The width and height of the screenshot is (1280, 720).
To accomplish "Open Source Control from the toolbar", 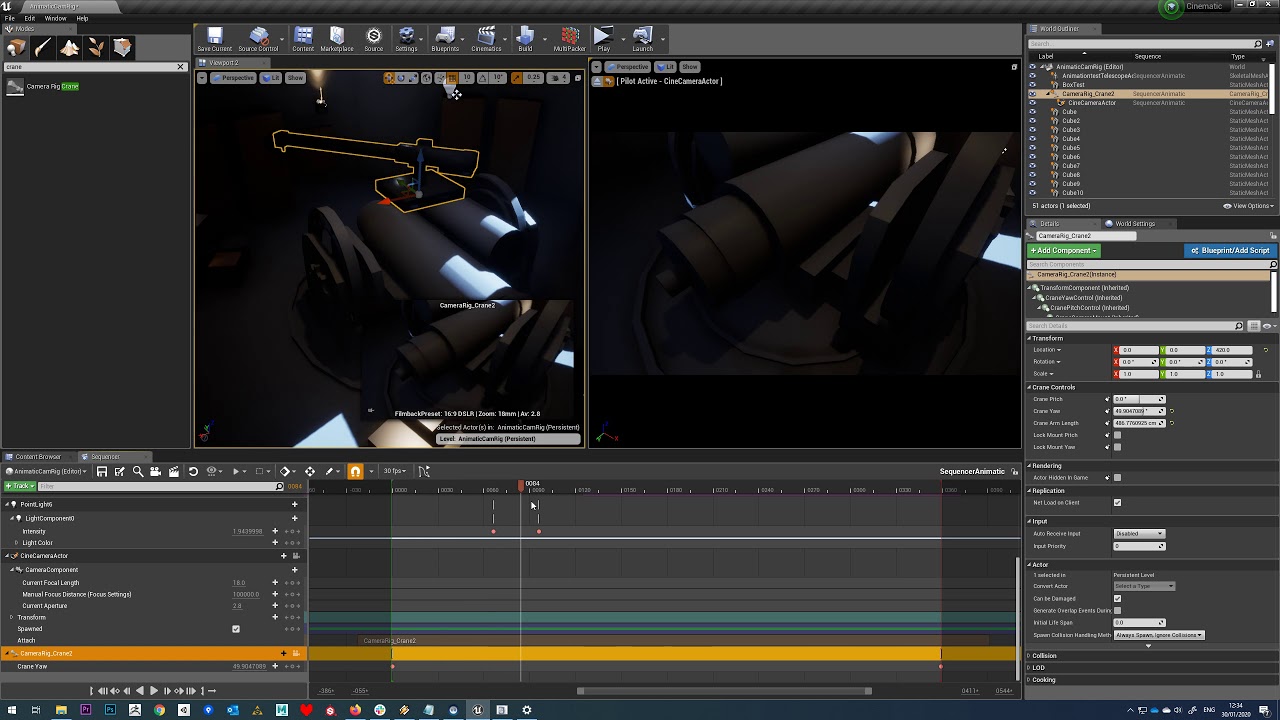I will pos(258,40).
